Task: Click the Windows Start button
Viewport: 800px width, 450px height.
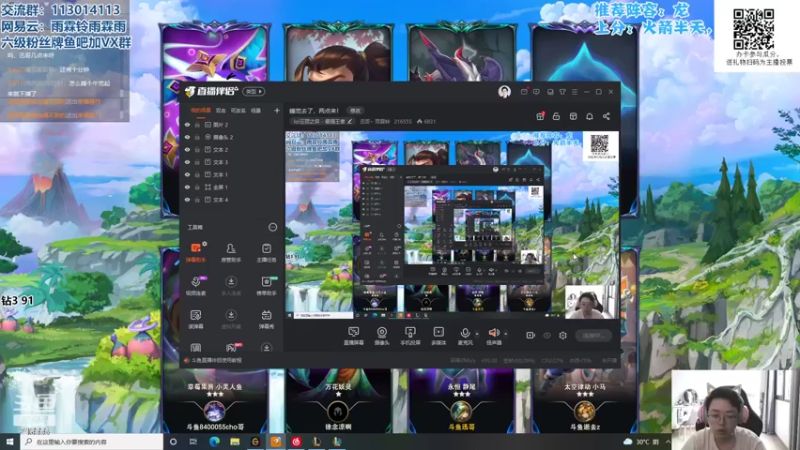Action: (10, 442)
